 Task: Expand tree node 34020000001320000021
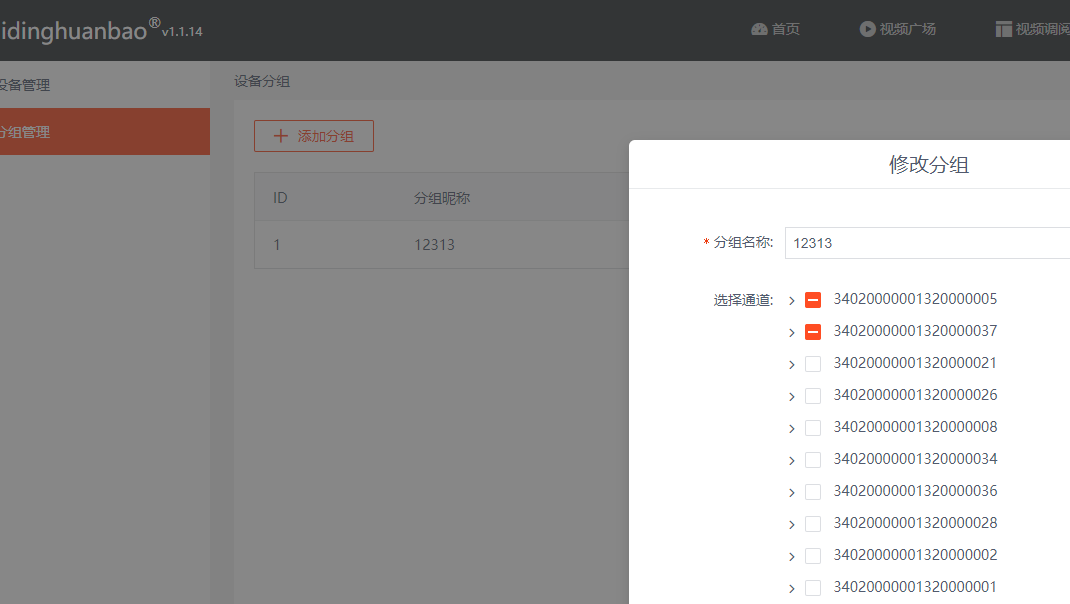coord(792,364)
